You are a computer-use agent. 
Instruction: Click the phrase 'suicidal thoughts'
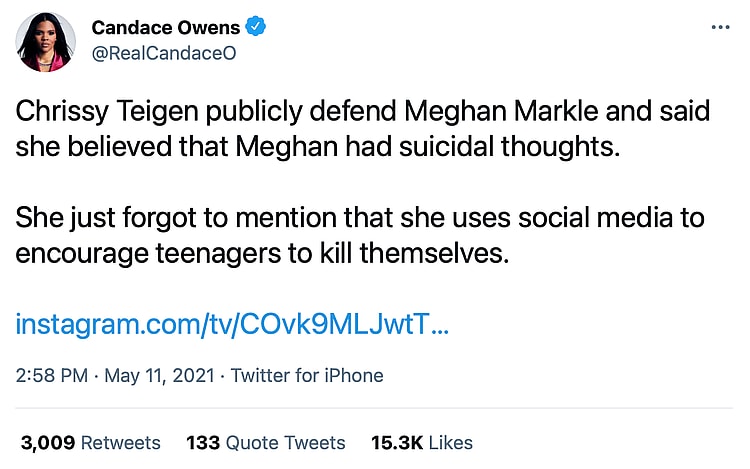pos(533,146)
